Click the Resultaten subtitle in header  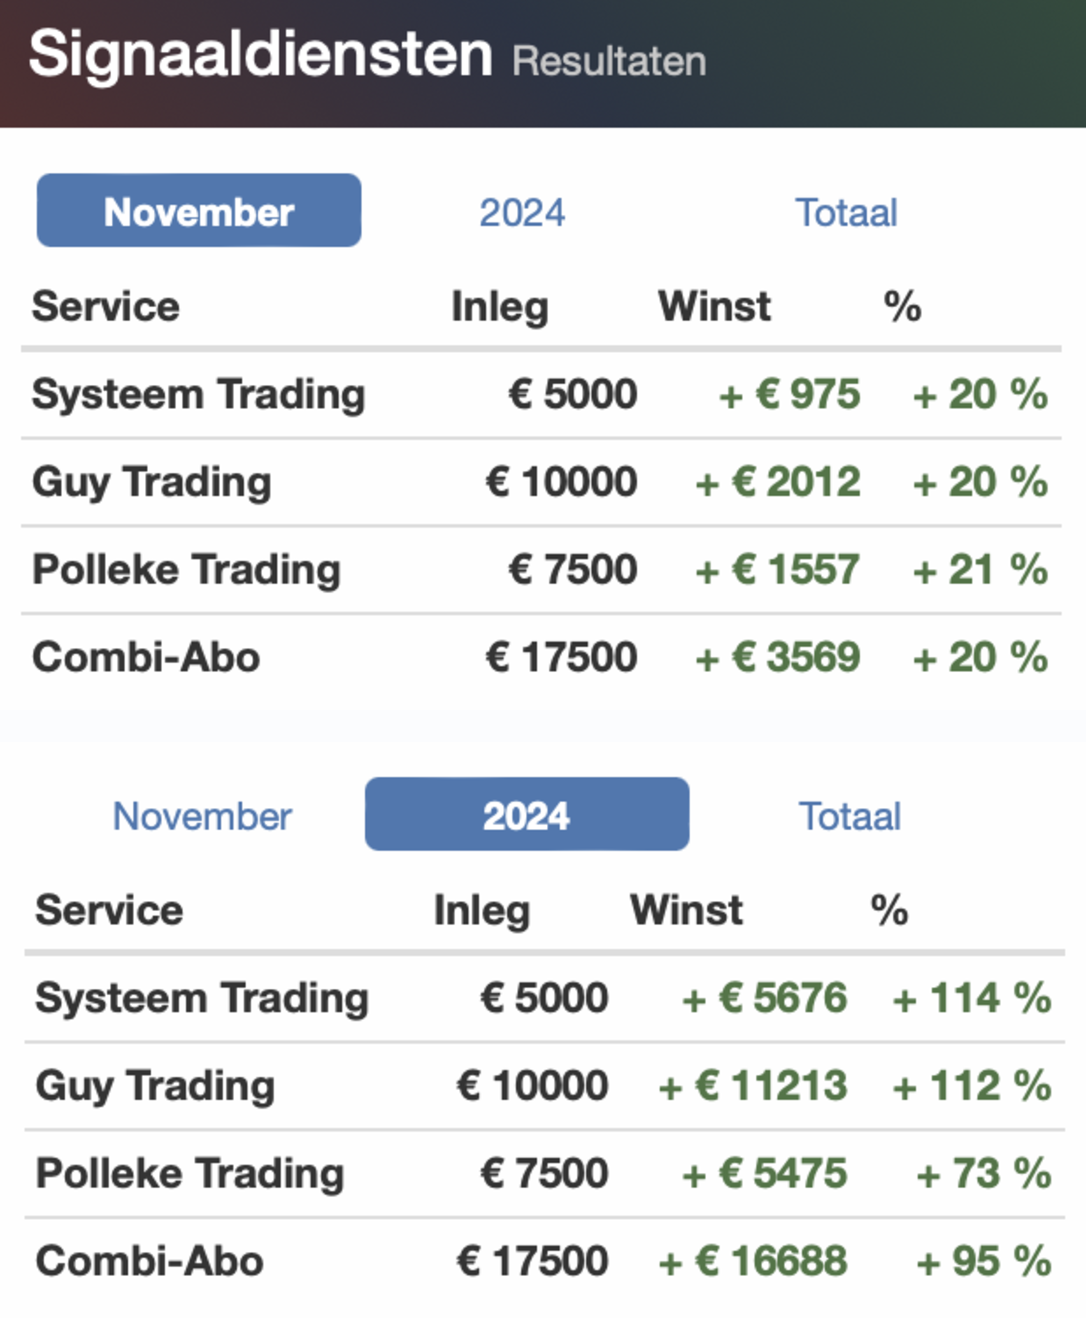pyautogui.click(x=609, y=61)
